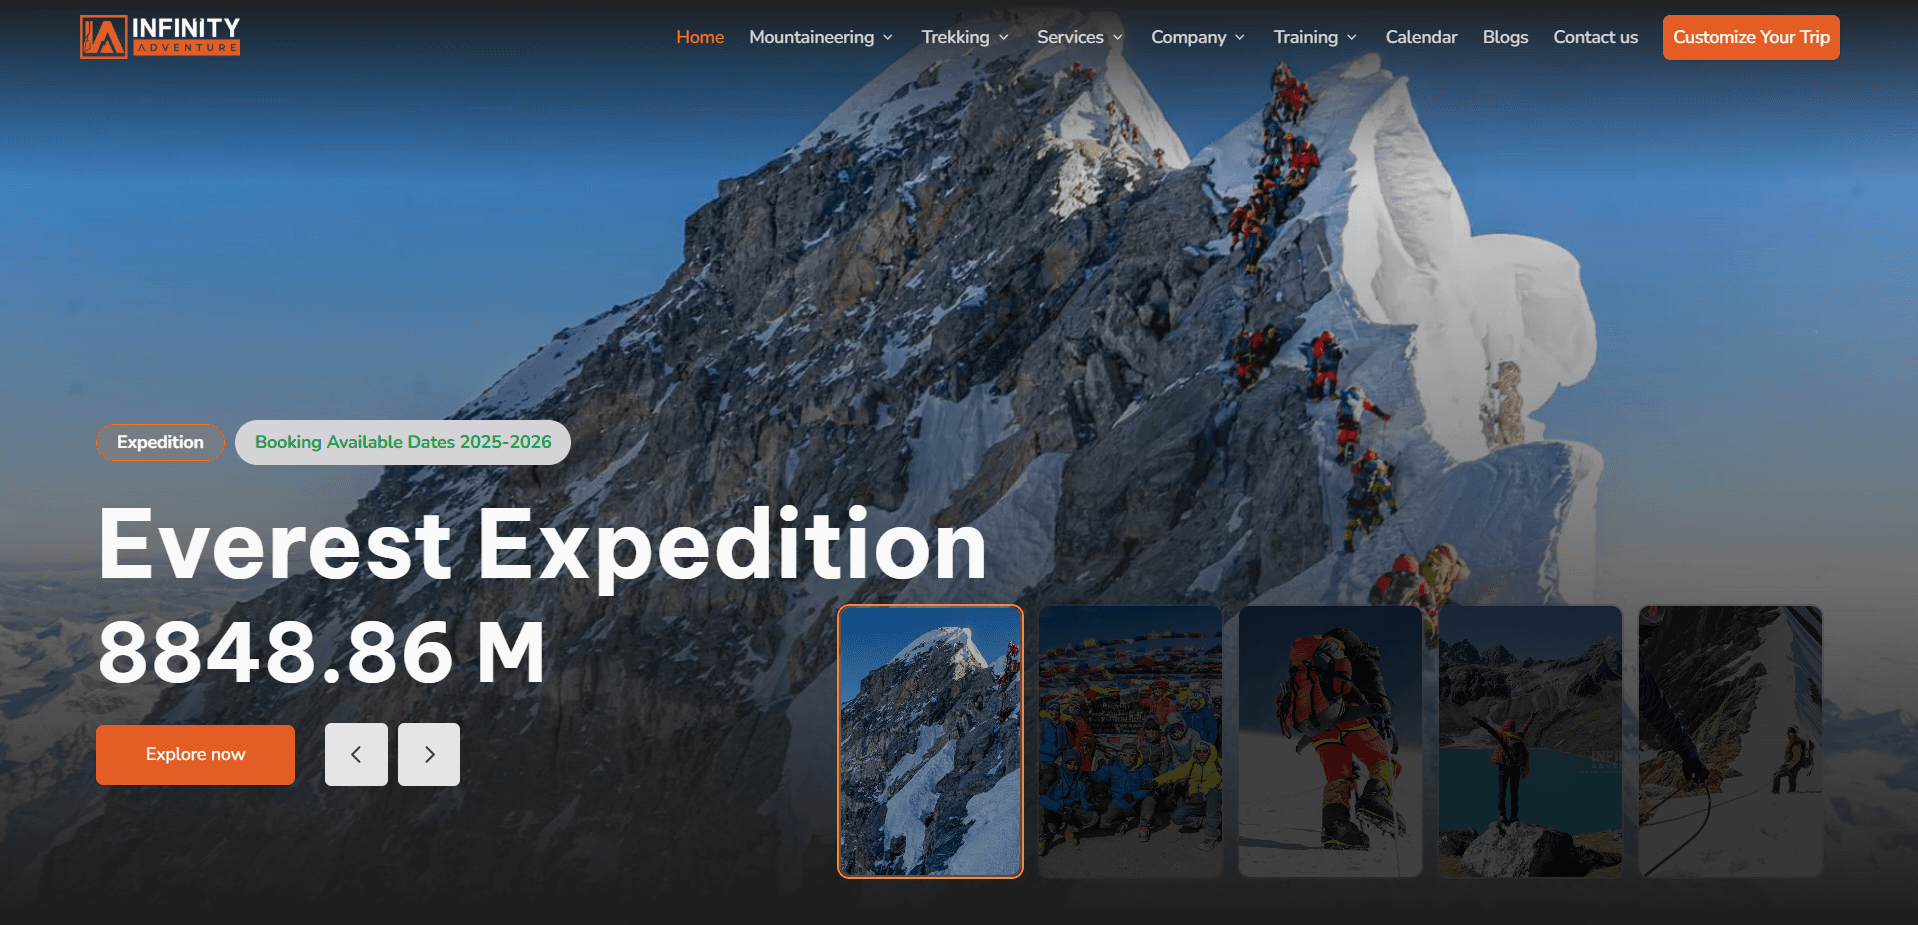Expand the Training dropdown menu

pos(1315,37)
